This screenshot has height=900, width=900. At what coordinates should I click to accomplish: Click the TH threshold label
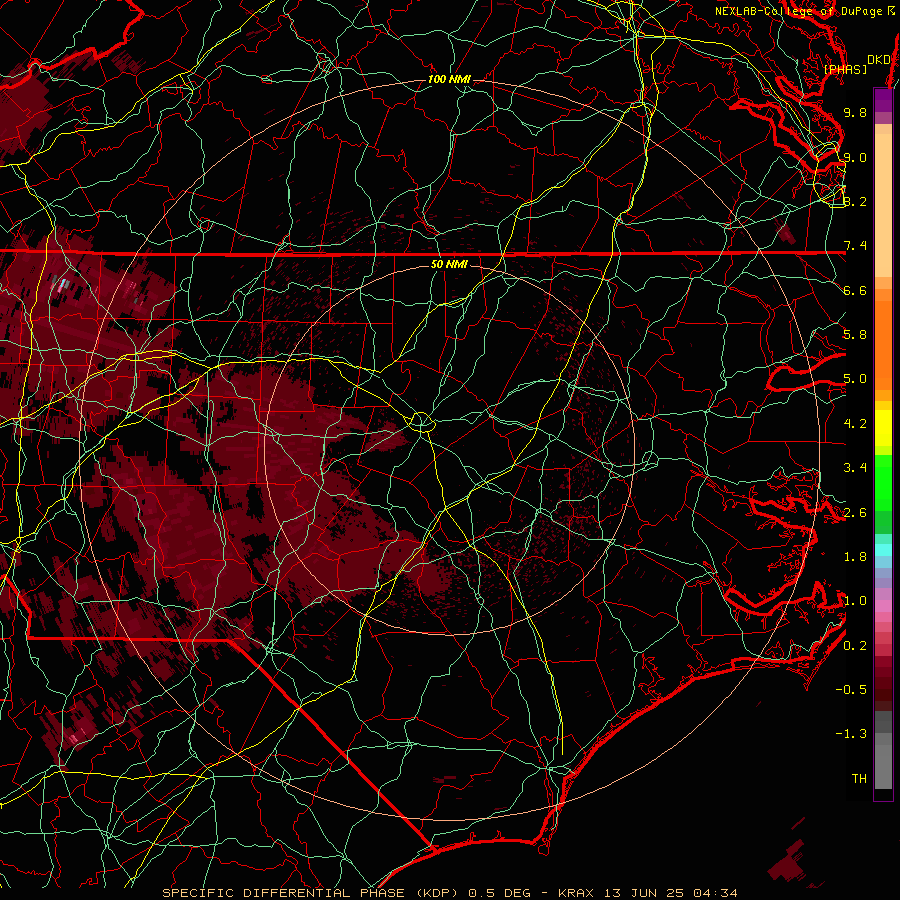coord(859,779)
